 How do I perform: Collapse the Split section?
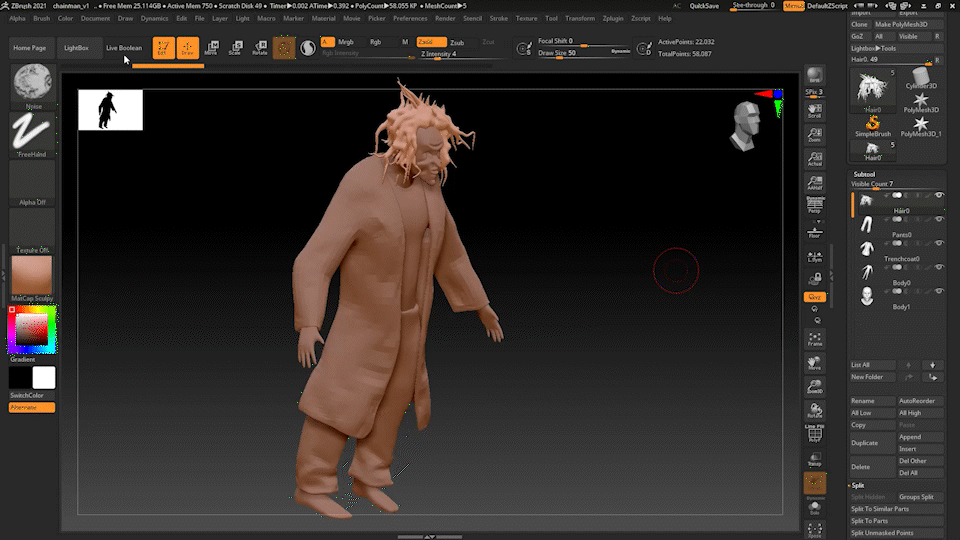click(858, 485)
